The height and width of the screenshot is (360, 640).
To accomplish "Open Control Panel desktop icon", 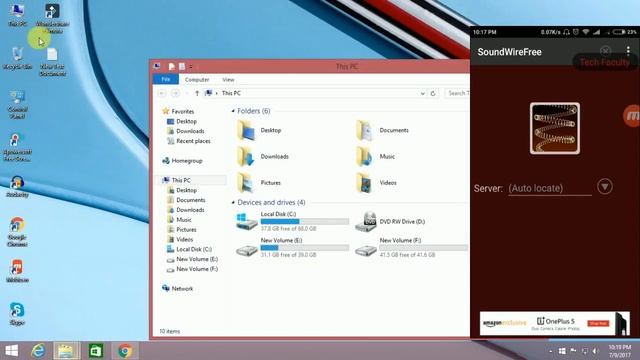I will [17, 104].
